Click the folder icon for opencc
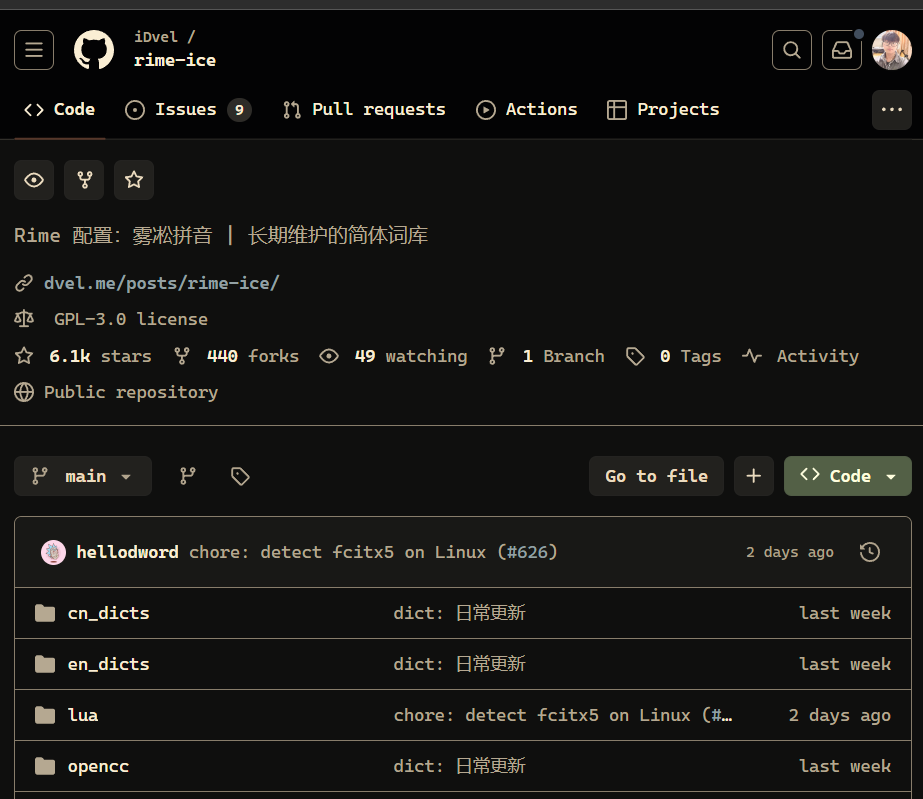 45,767
